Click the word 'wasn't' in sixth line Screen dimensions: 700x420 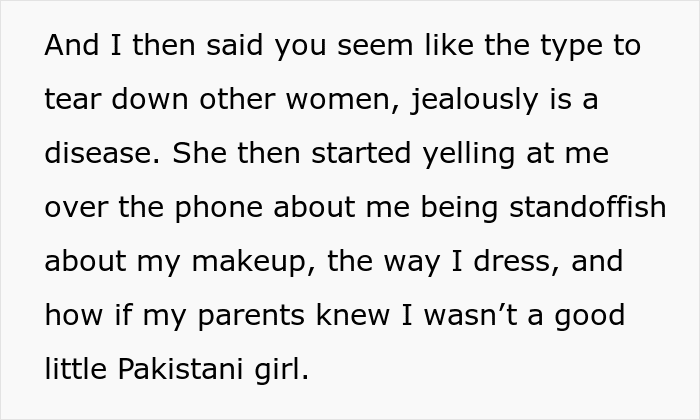[x=471, y=315]
